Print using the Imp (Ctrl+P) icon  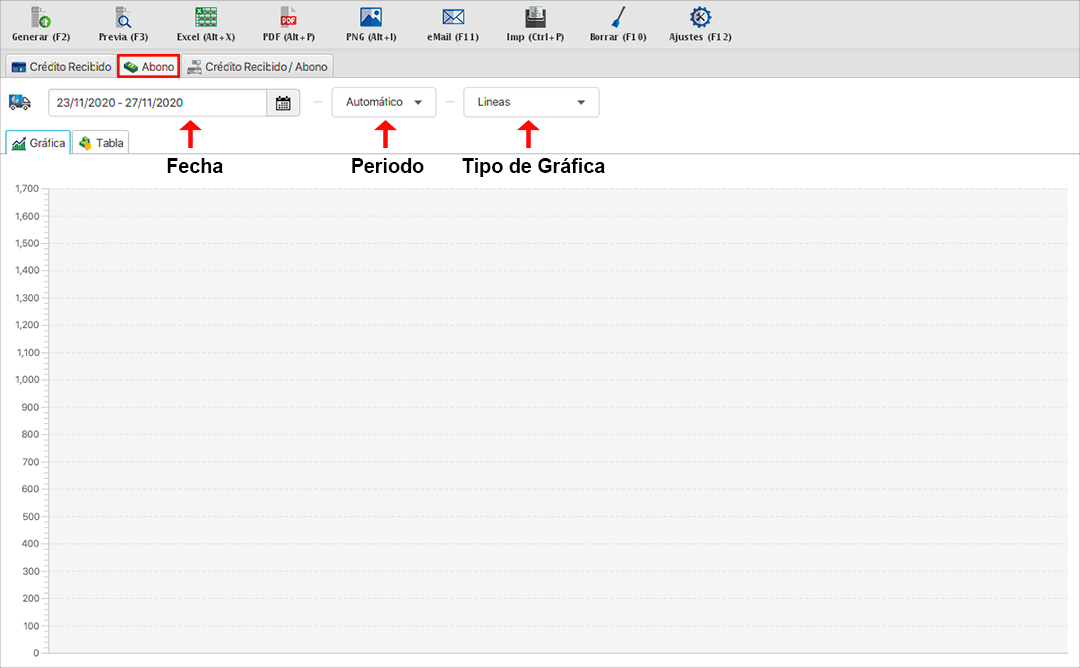point(535,18)
